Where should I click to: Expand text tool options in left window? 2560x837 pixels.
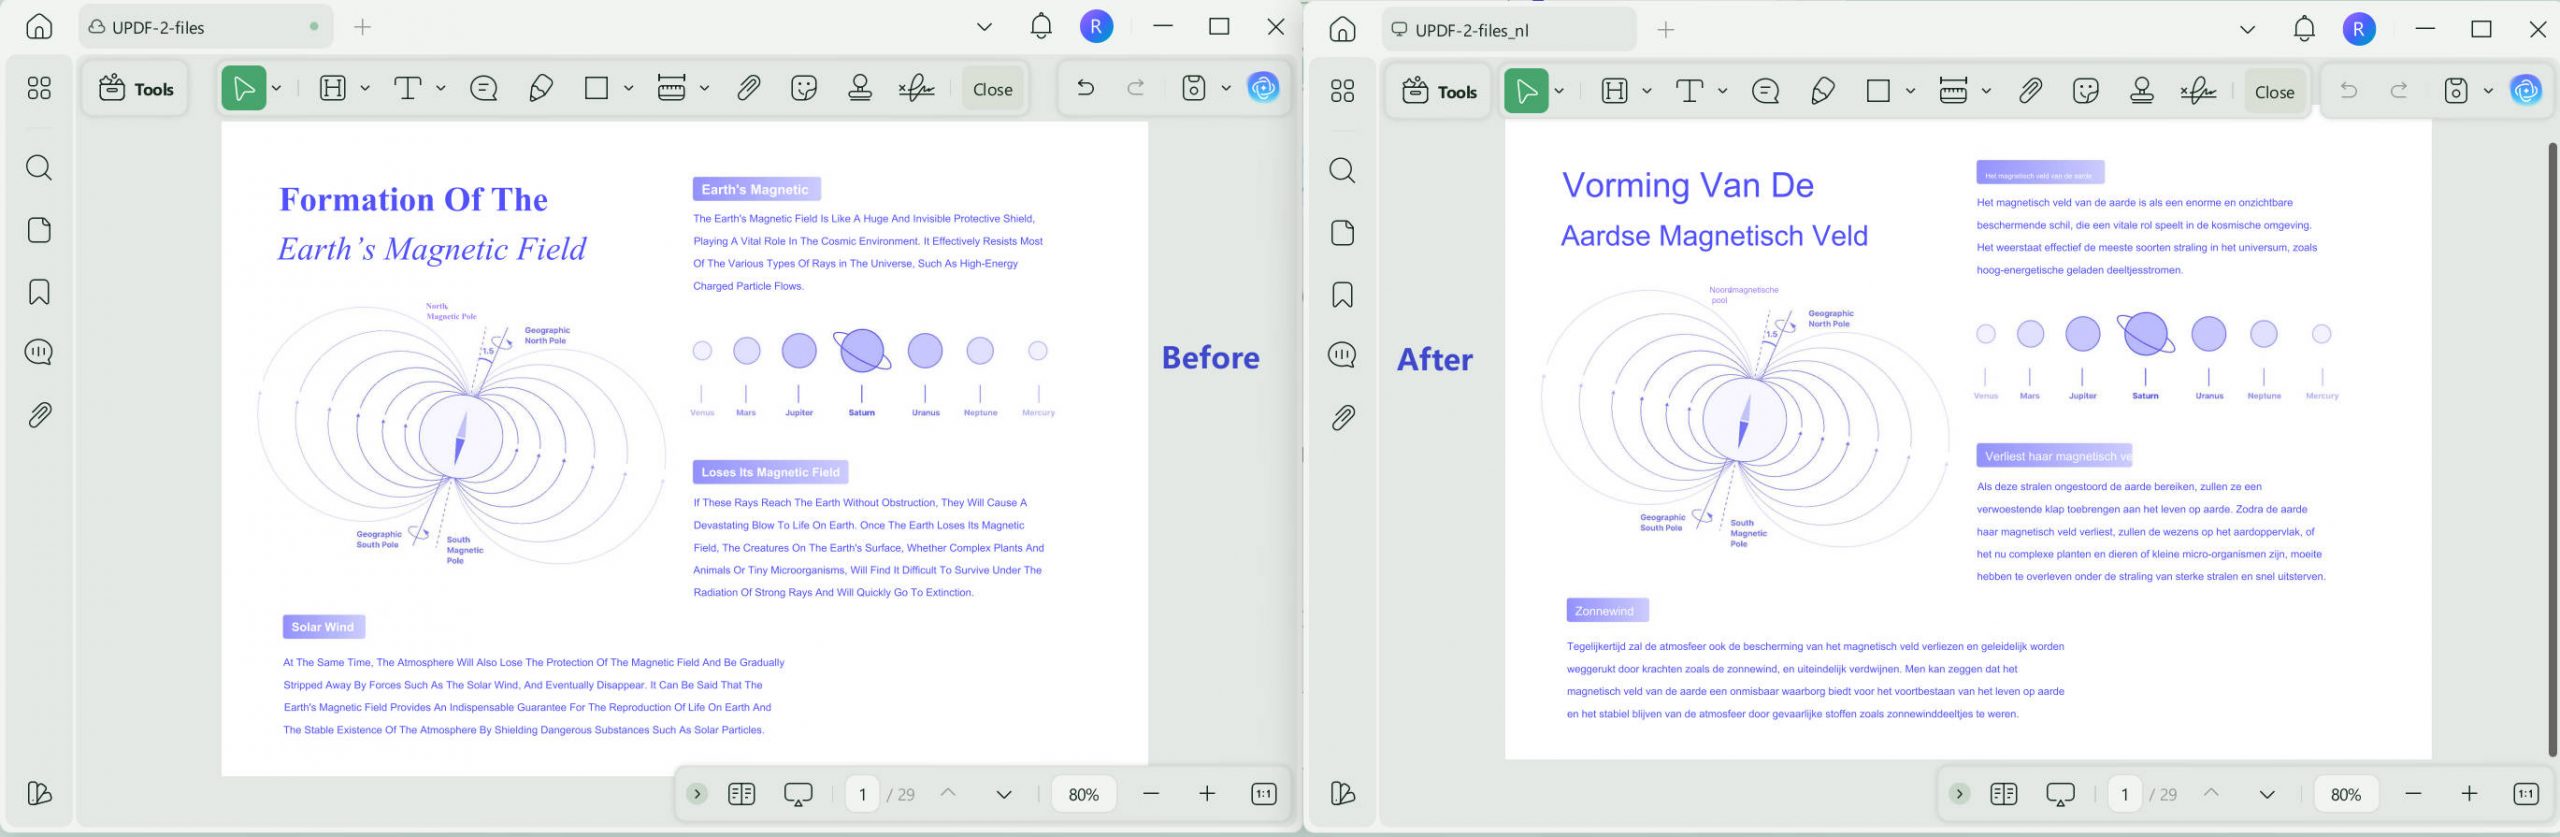click(x=441, y=89)
